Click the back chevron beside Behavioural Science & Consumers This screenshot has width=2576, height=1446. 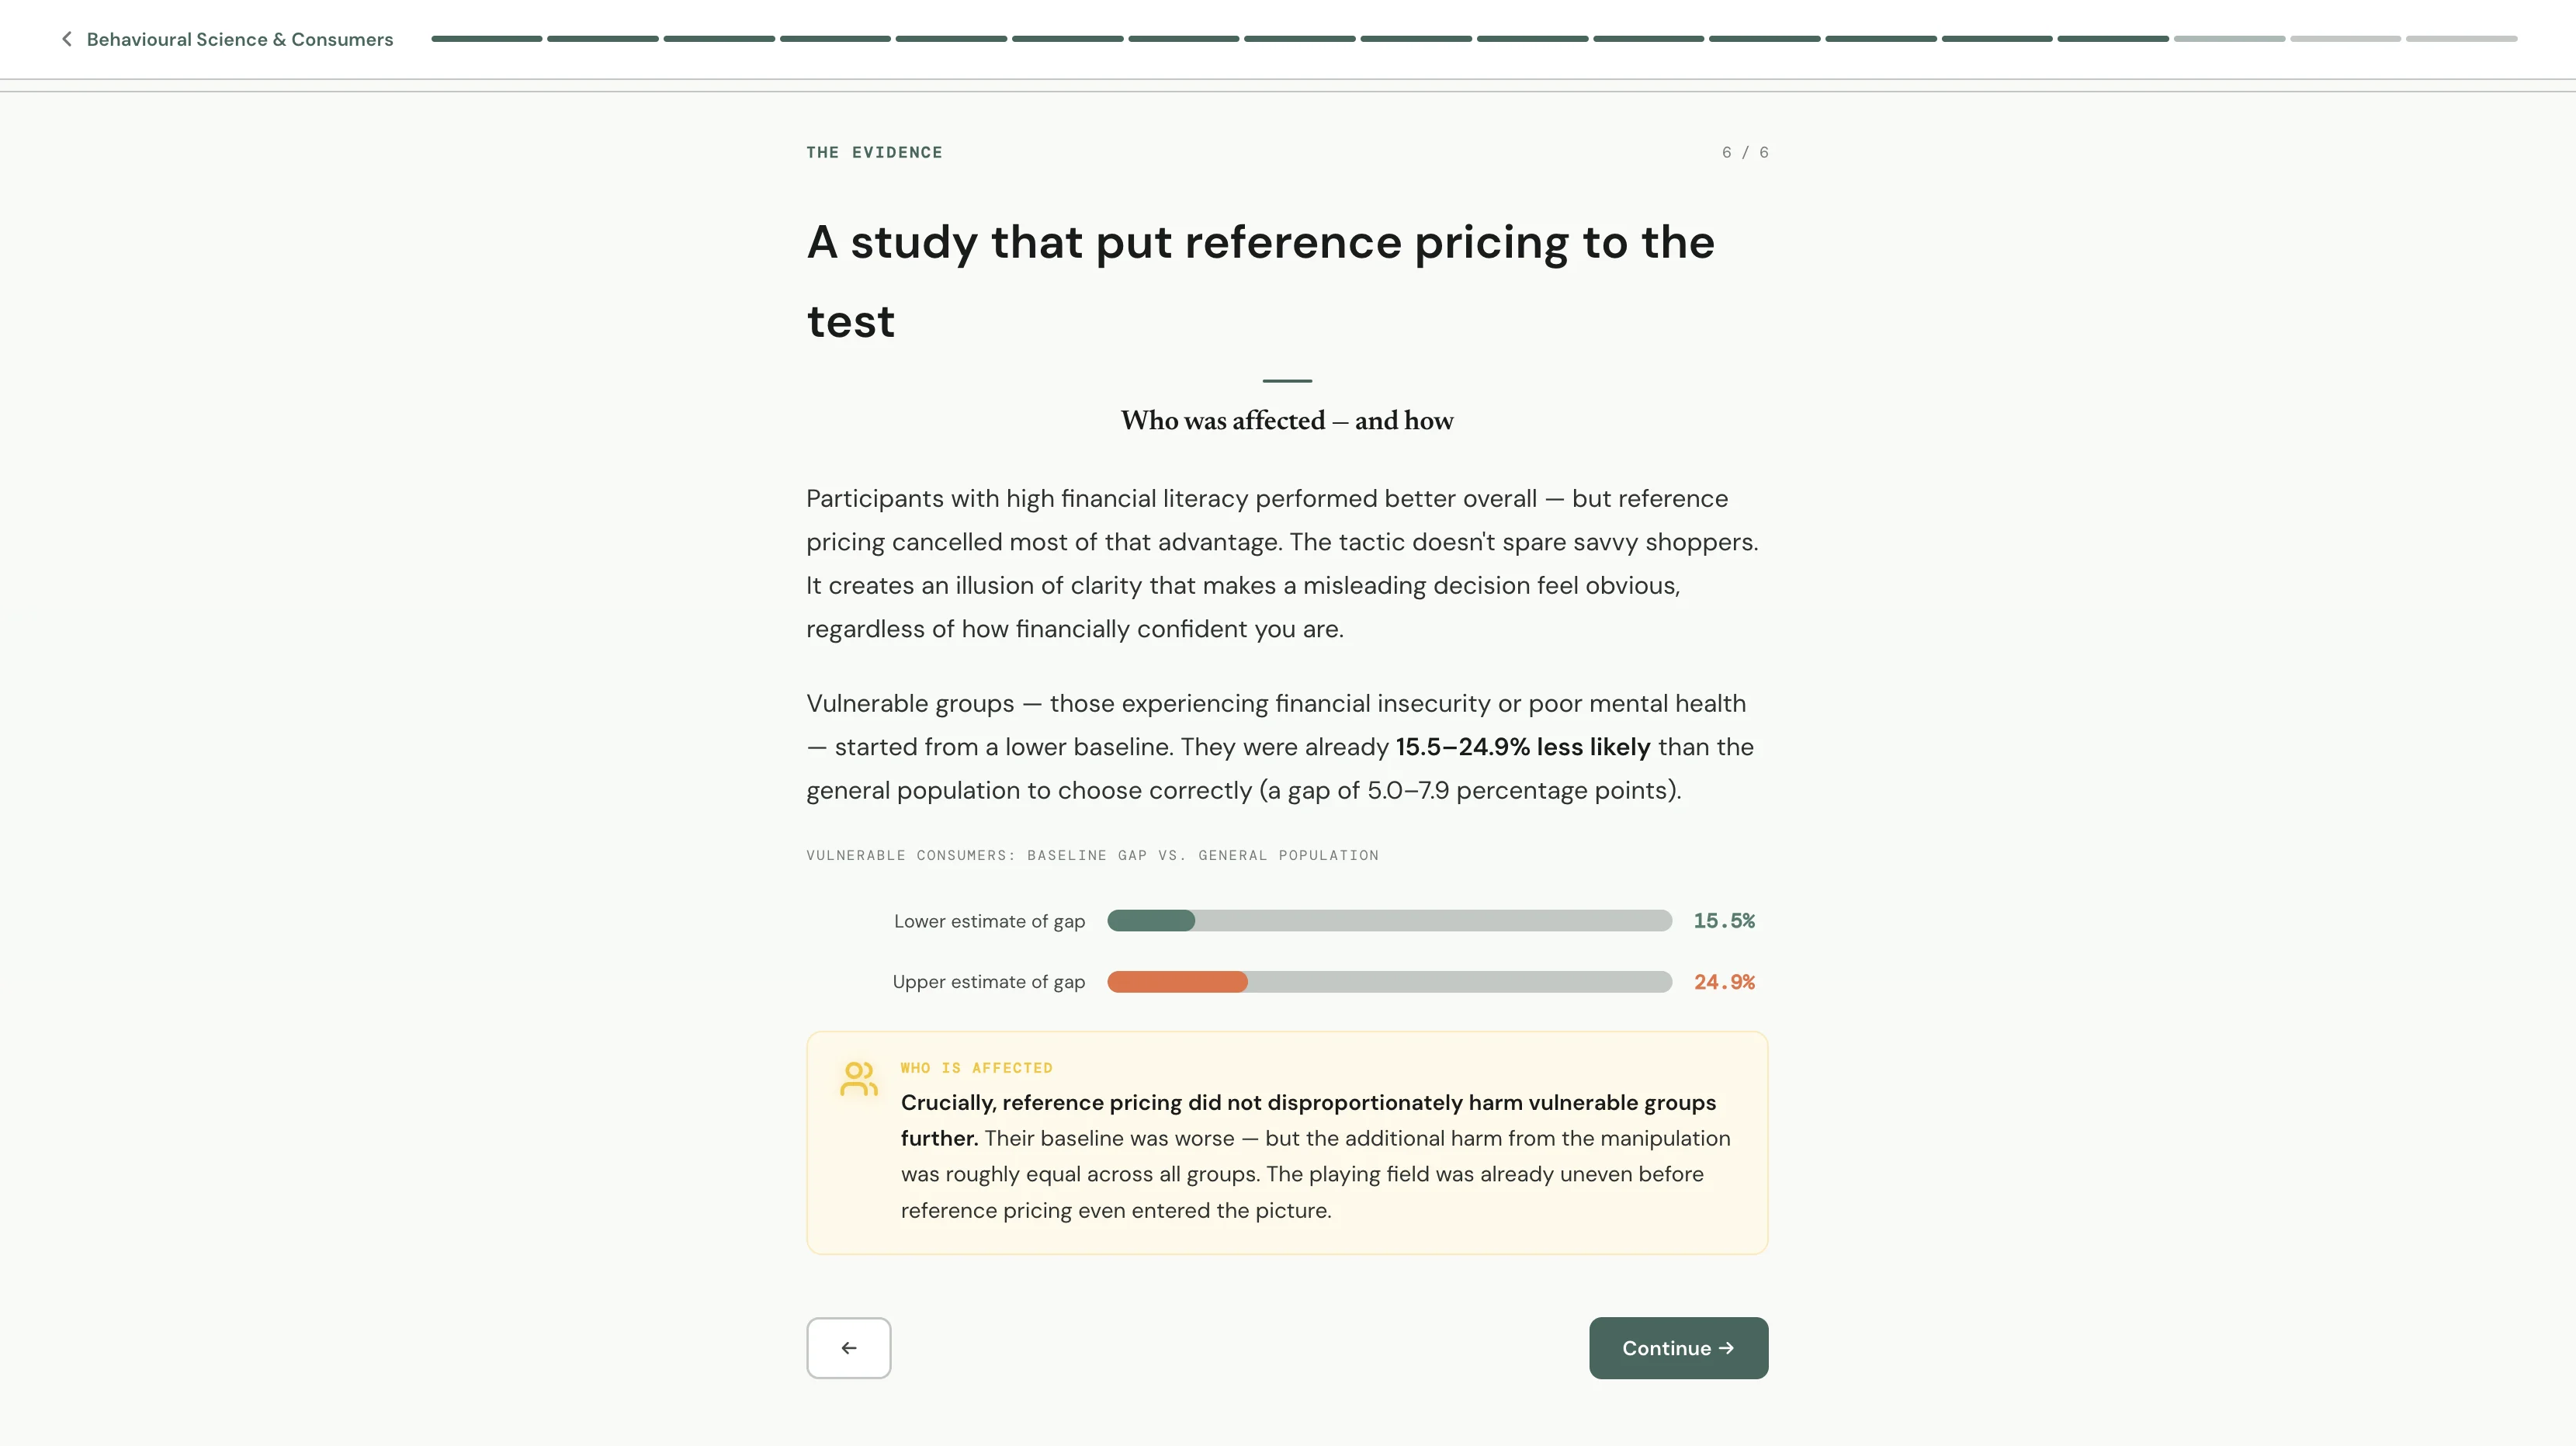66,39
